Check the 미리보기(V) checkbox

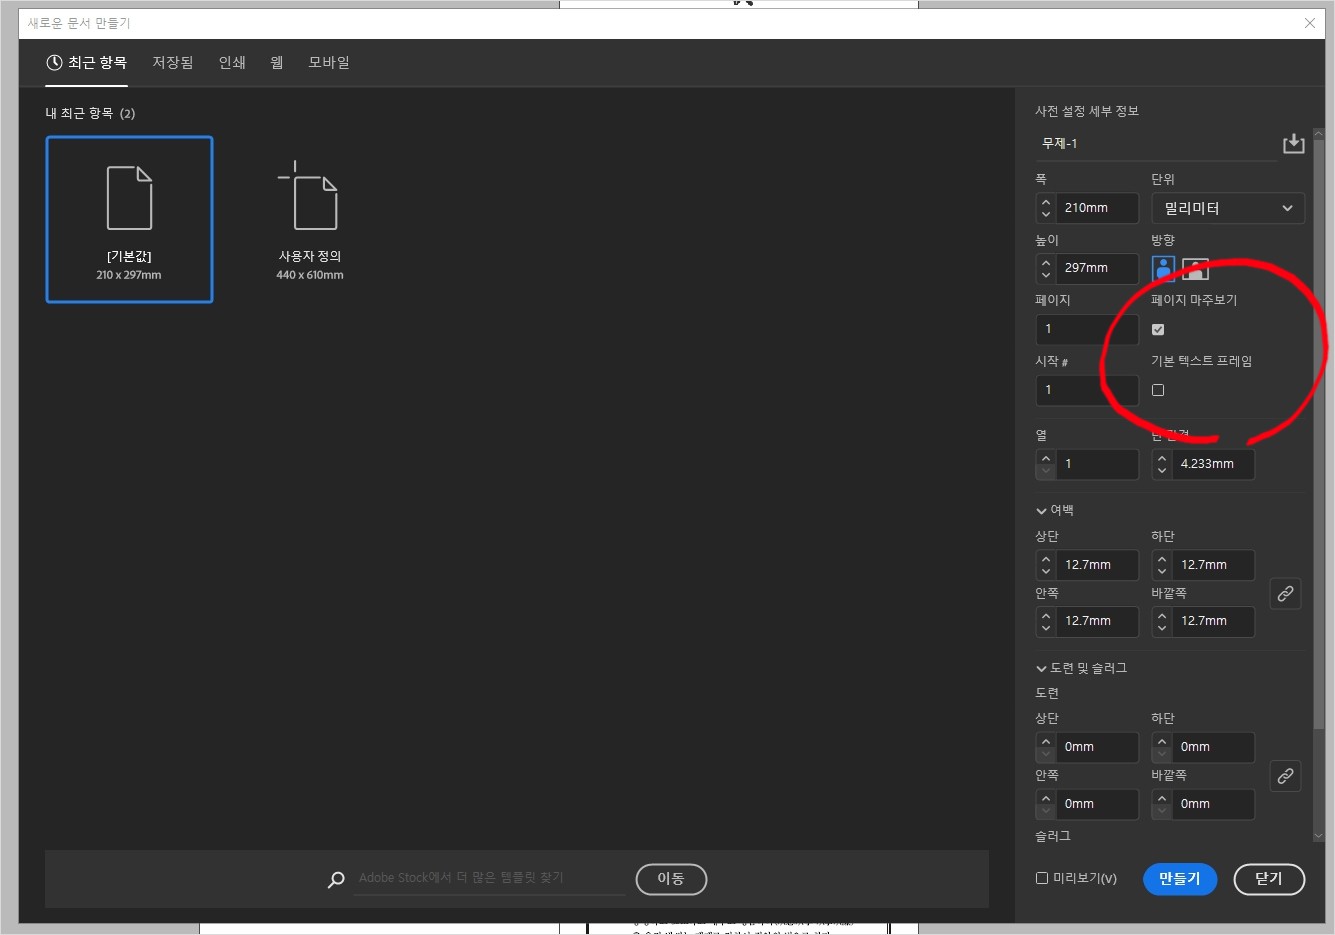pyautogui.click(x=1041, y=878)
